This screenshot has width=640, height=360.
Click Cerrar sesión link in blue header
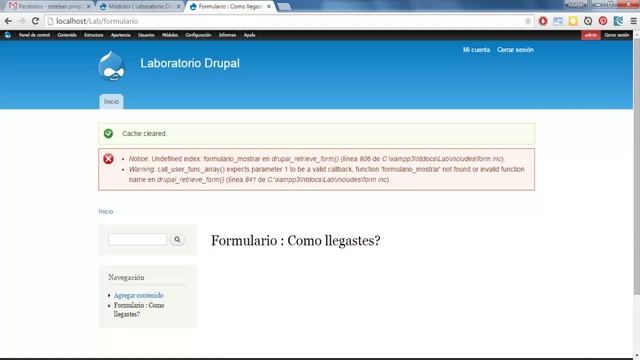pyautogui.click(x=515, y=50)
